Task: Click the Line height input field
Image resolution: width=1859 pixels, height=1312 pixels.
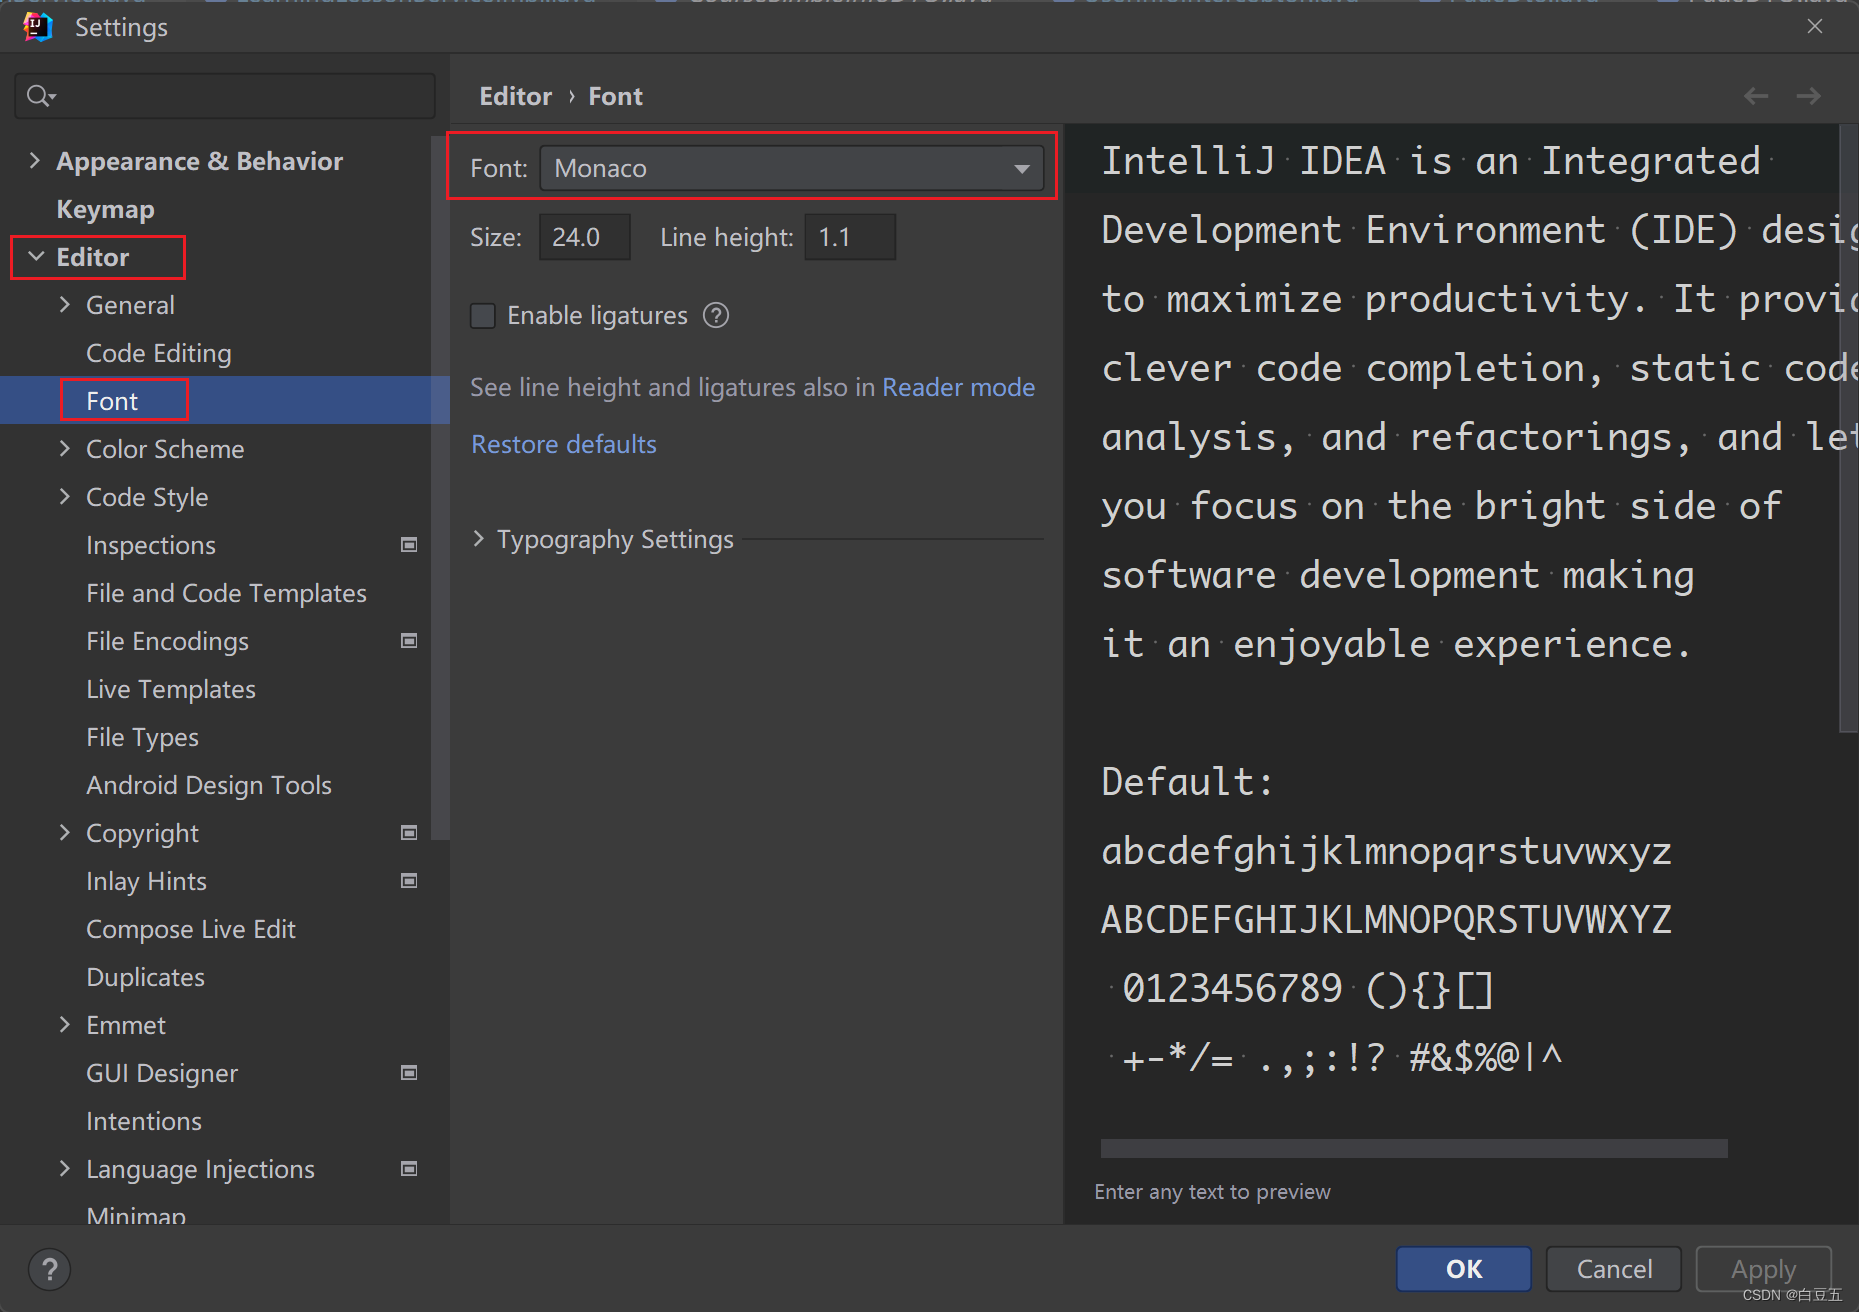Action: [850, 237]
